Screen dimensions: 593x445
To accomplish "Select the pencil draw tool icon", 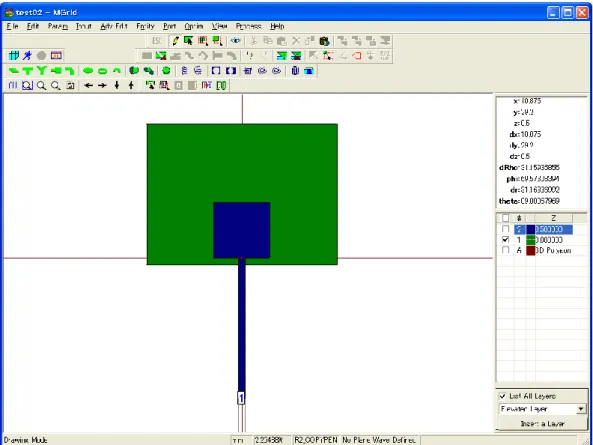I will pos(175,41).
